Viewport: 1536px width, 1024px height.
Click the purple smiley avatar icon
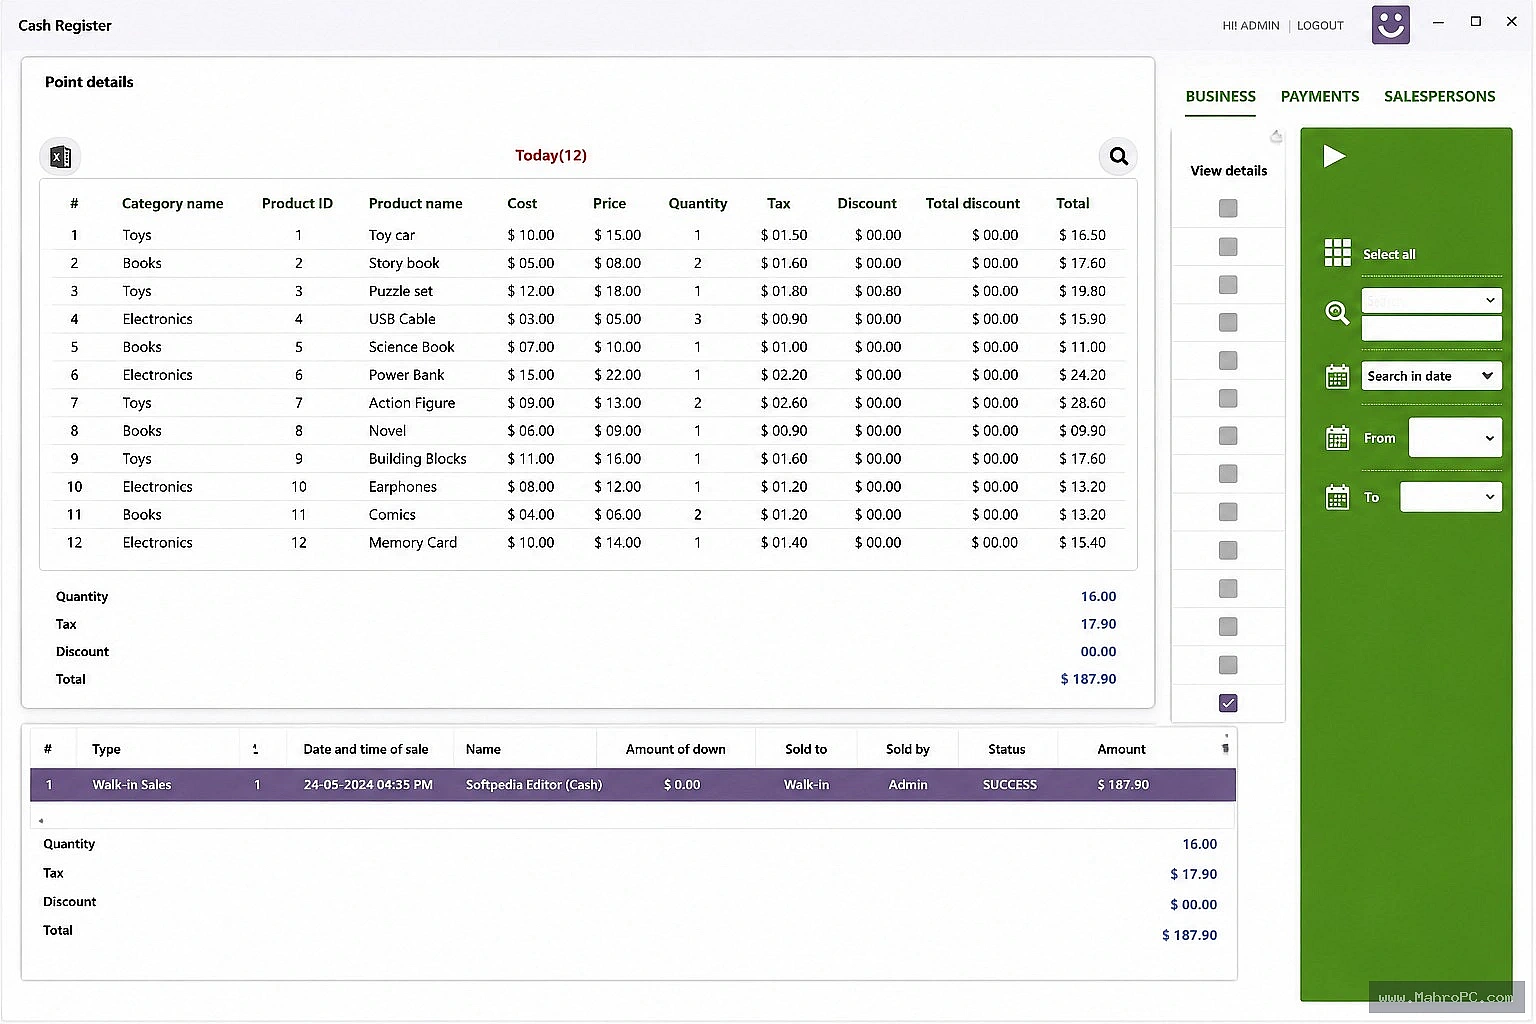(1390, 25)
